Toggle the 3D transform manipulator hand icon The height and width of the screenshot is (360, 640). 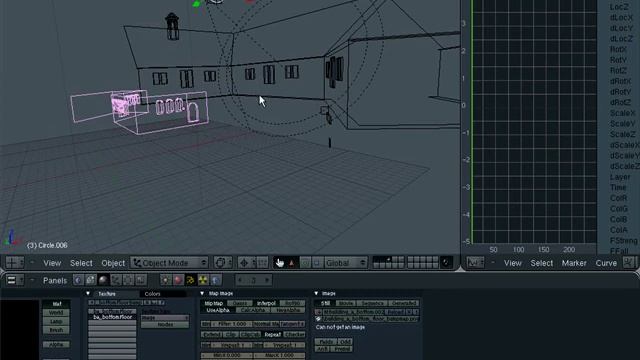[280, 262]
